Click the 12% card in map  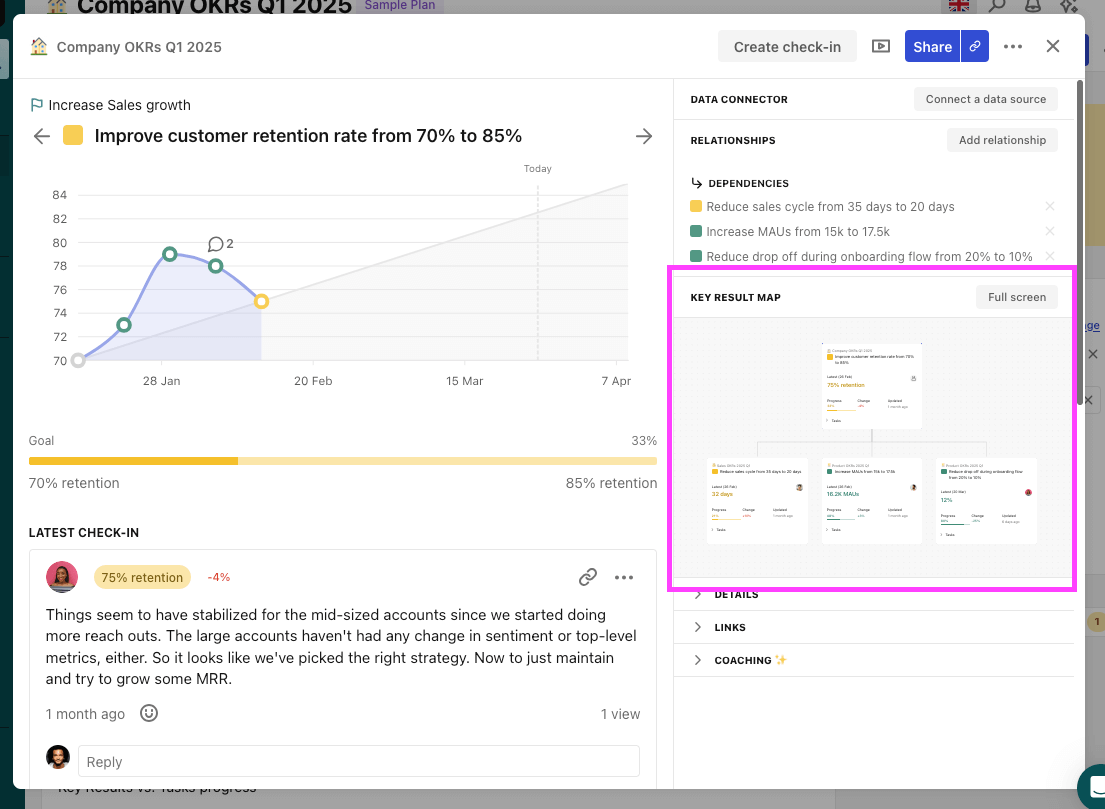pos(986,501)
